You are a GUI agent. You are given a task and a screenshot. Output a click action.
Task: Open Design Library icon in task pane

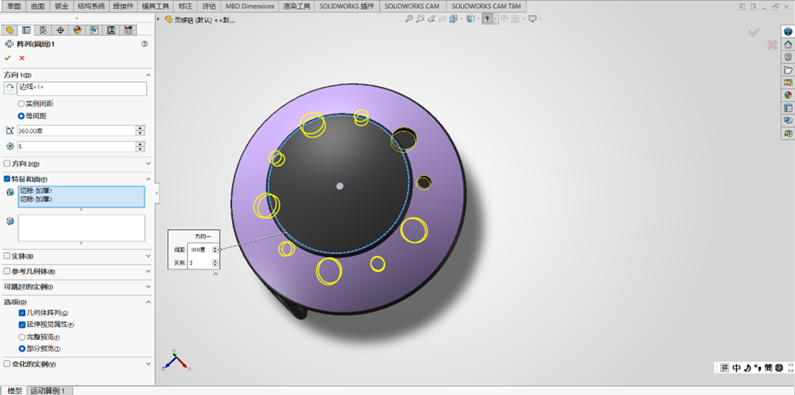click(788, 57)
